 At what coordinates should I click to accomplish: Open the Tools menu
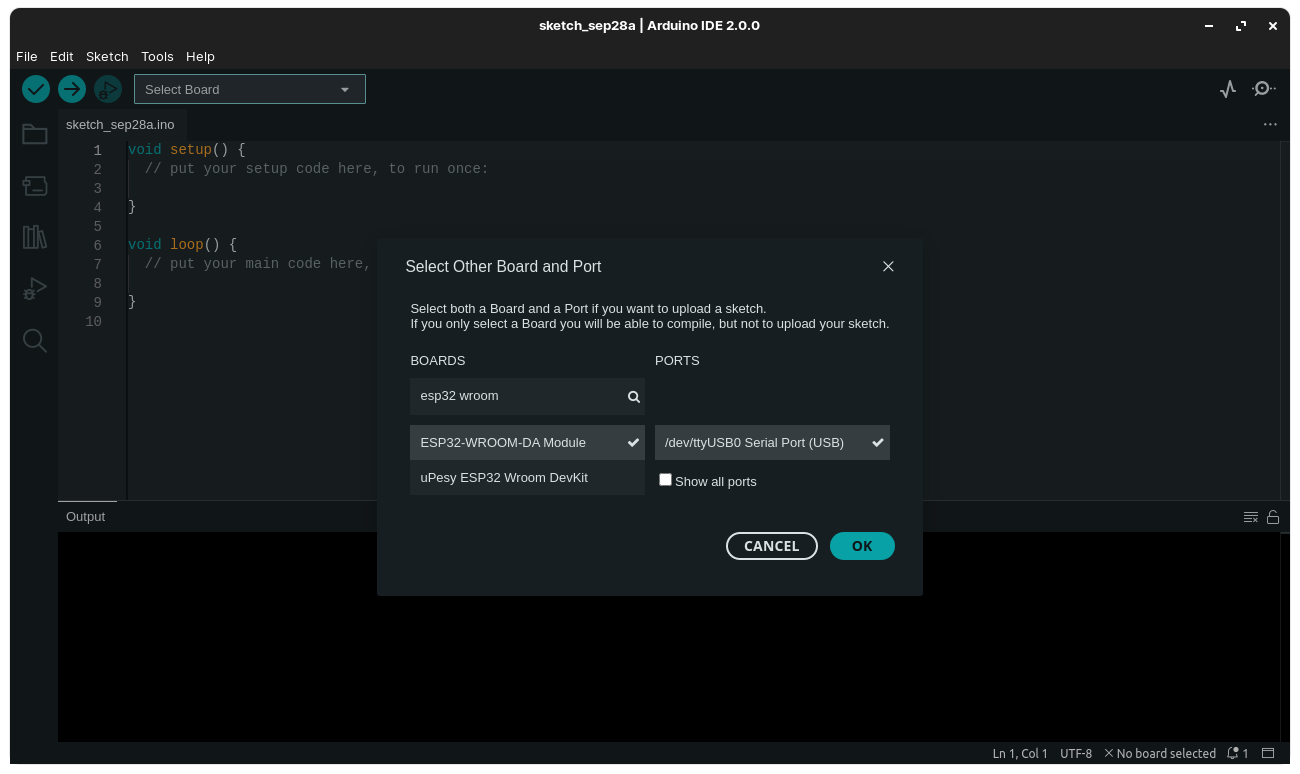pos(157,56)
